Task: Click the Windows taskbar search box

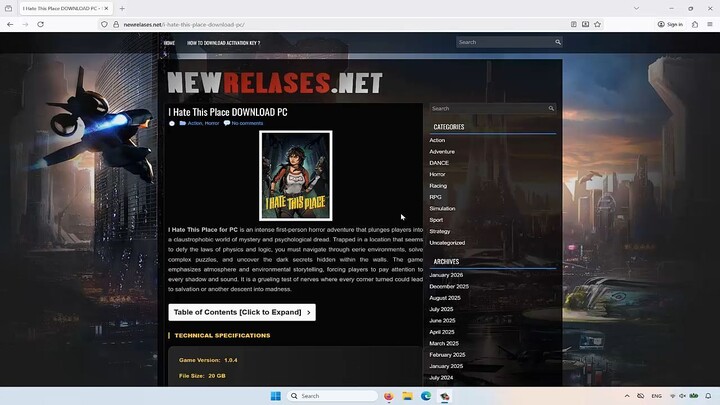Action: pyautogui.click(x=332, y=396)
